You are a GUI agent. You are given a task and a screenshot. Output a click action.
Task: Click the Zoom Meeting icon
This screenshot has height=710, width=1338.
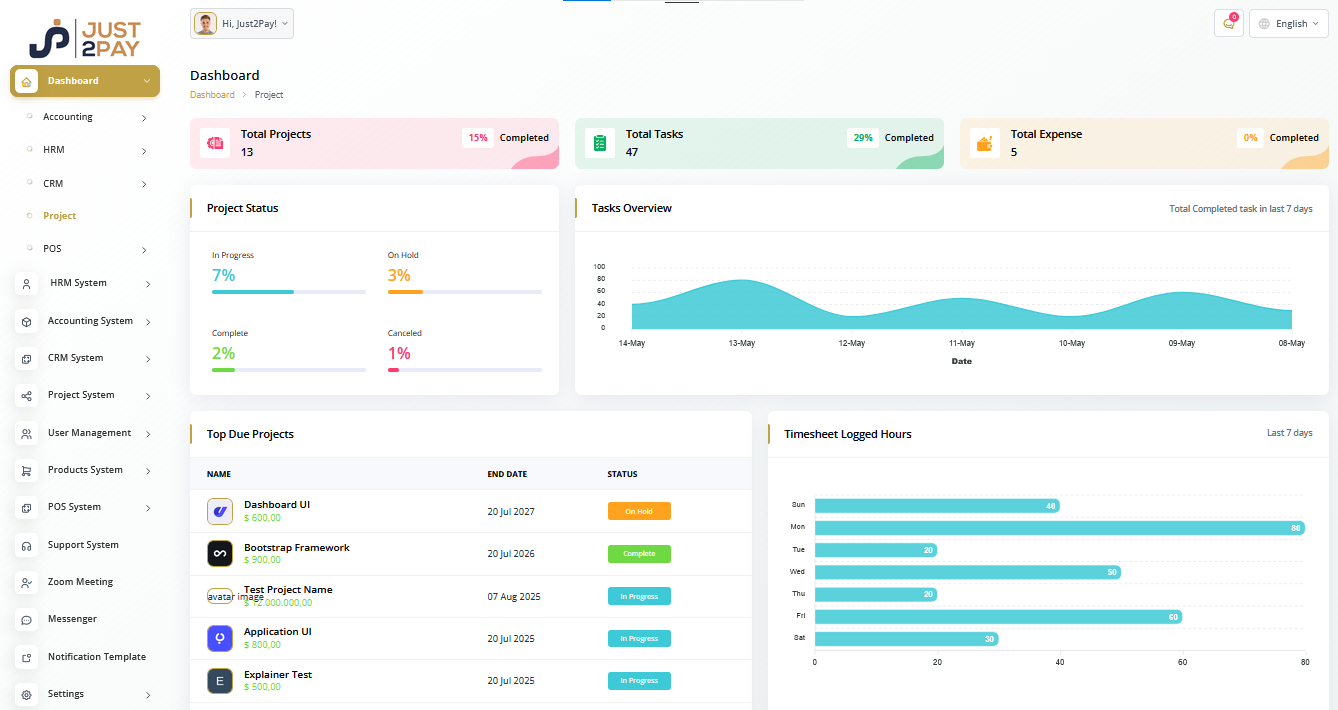(26, 582)
